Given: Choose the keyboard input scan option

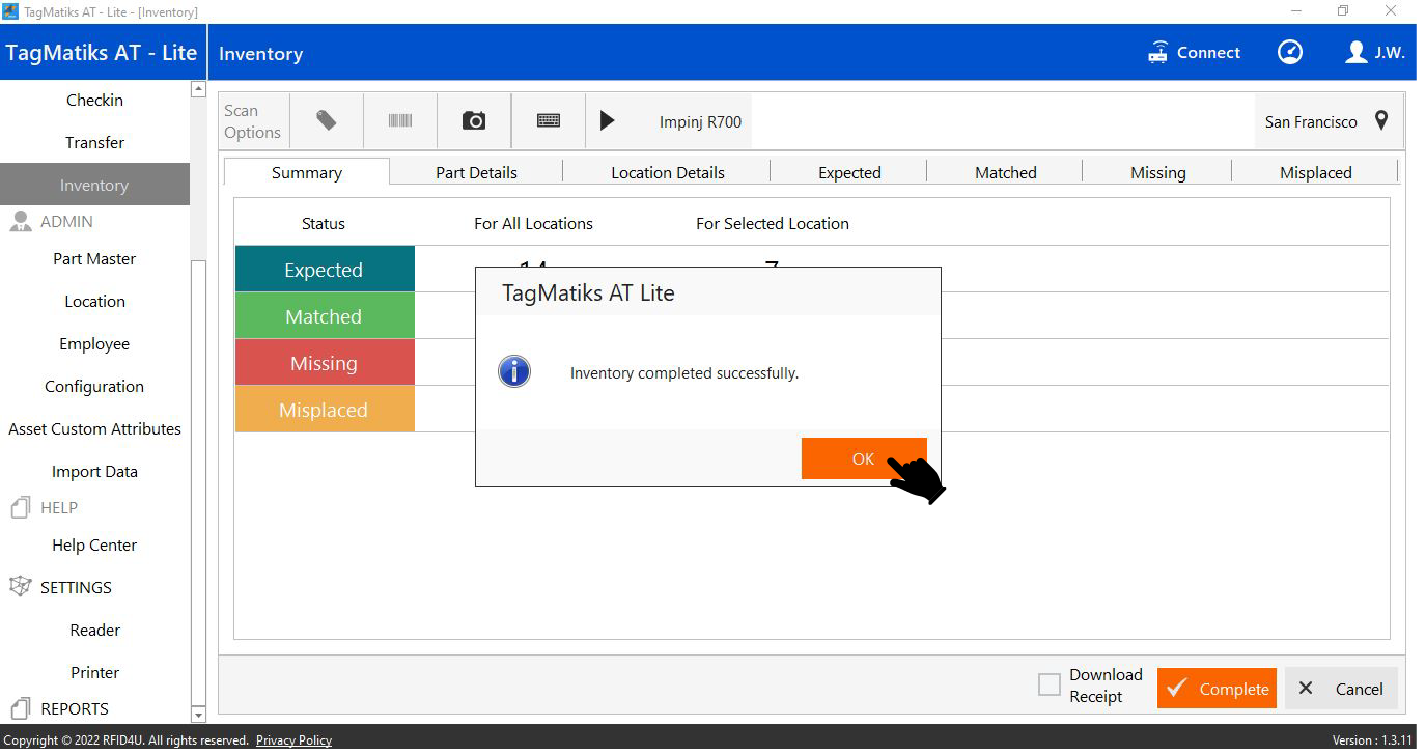Looking at the screenshot, I should (548, 121).
